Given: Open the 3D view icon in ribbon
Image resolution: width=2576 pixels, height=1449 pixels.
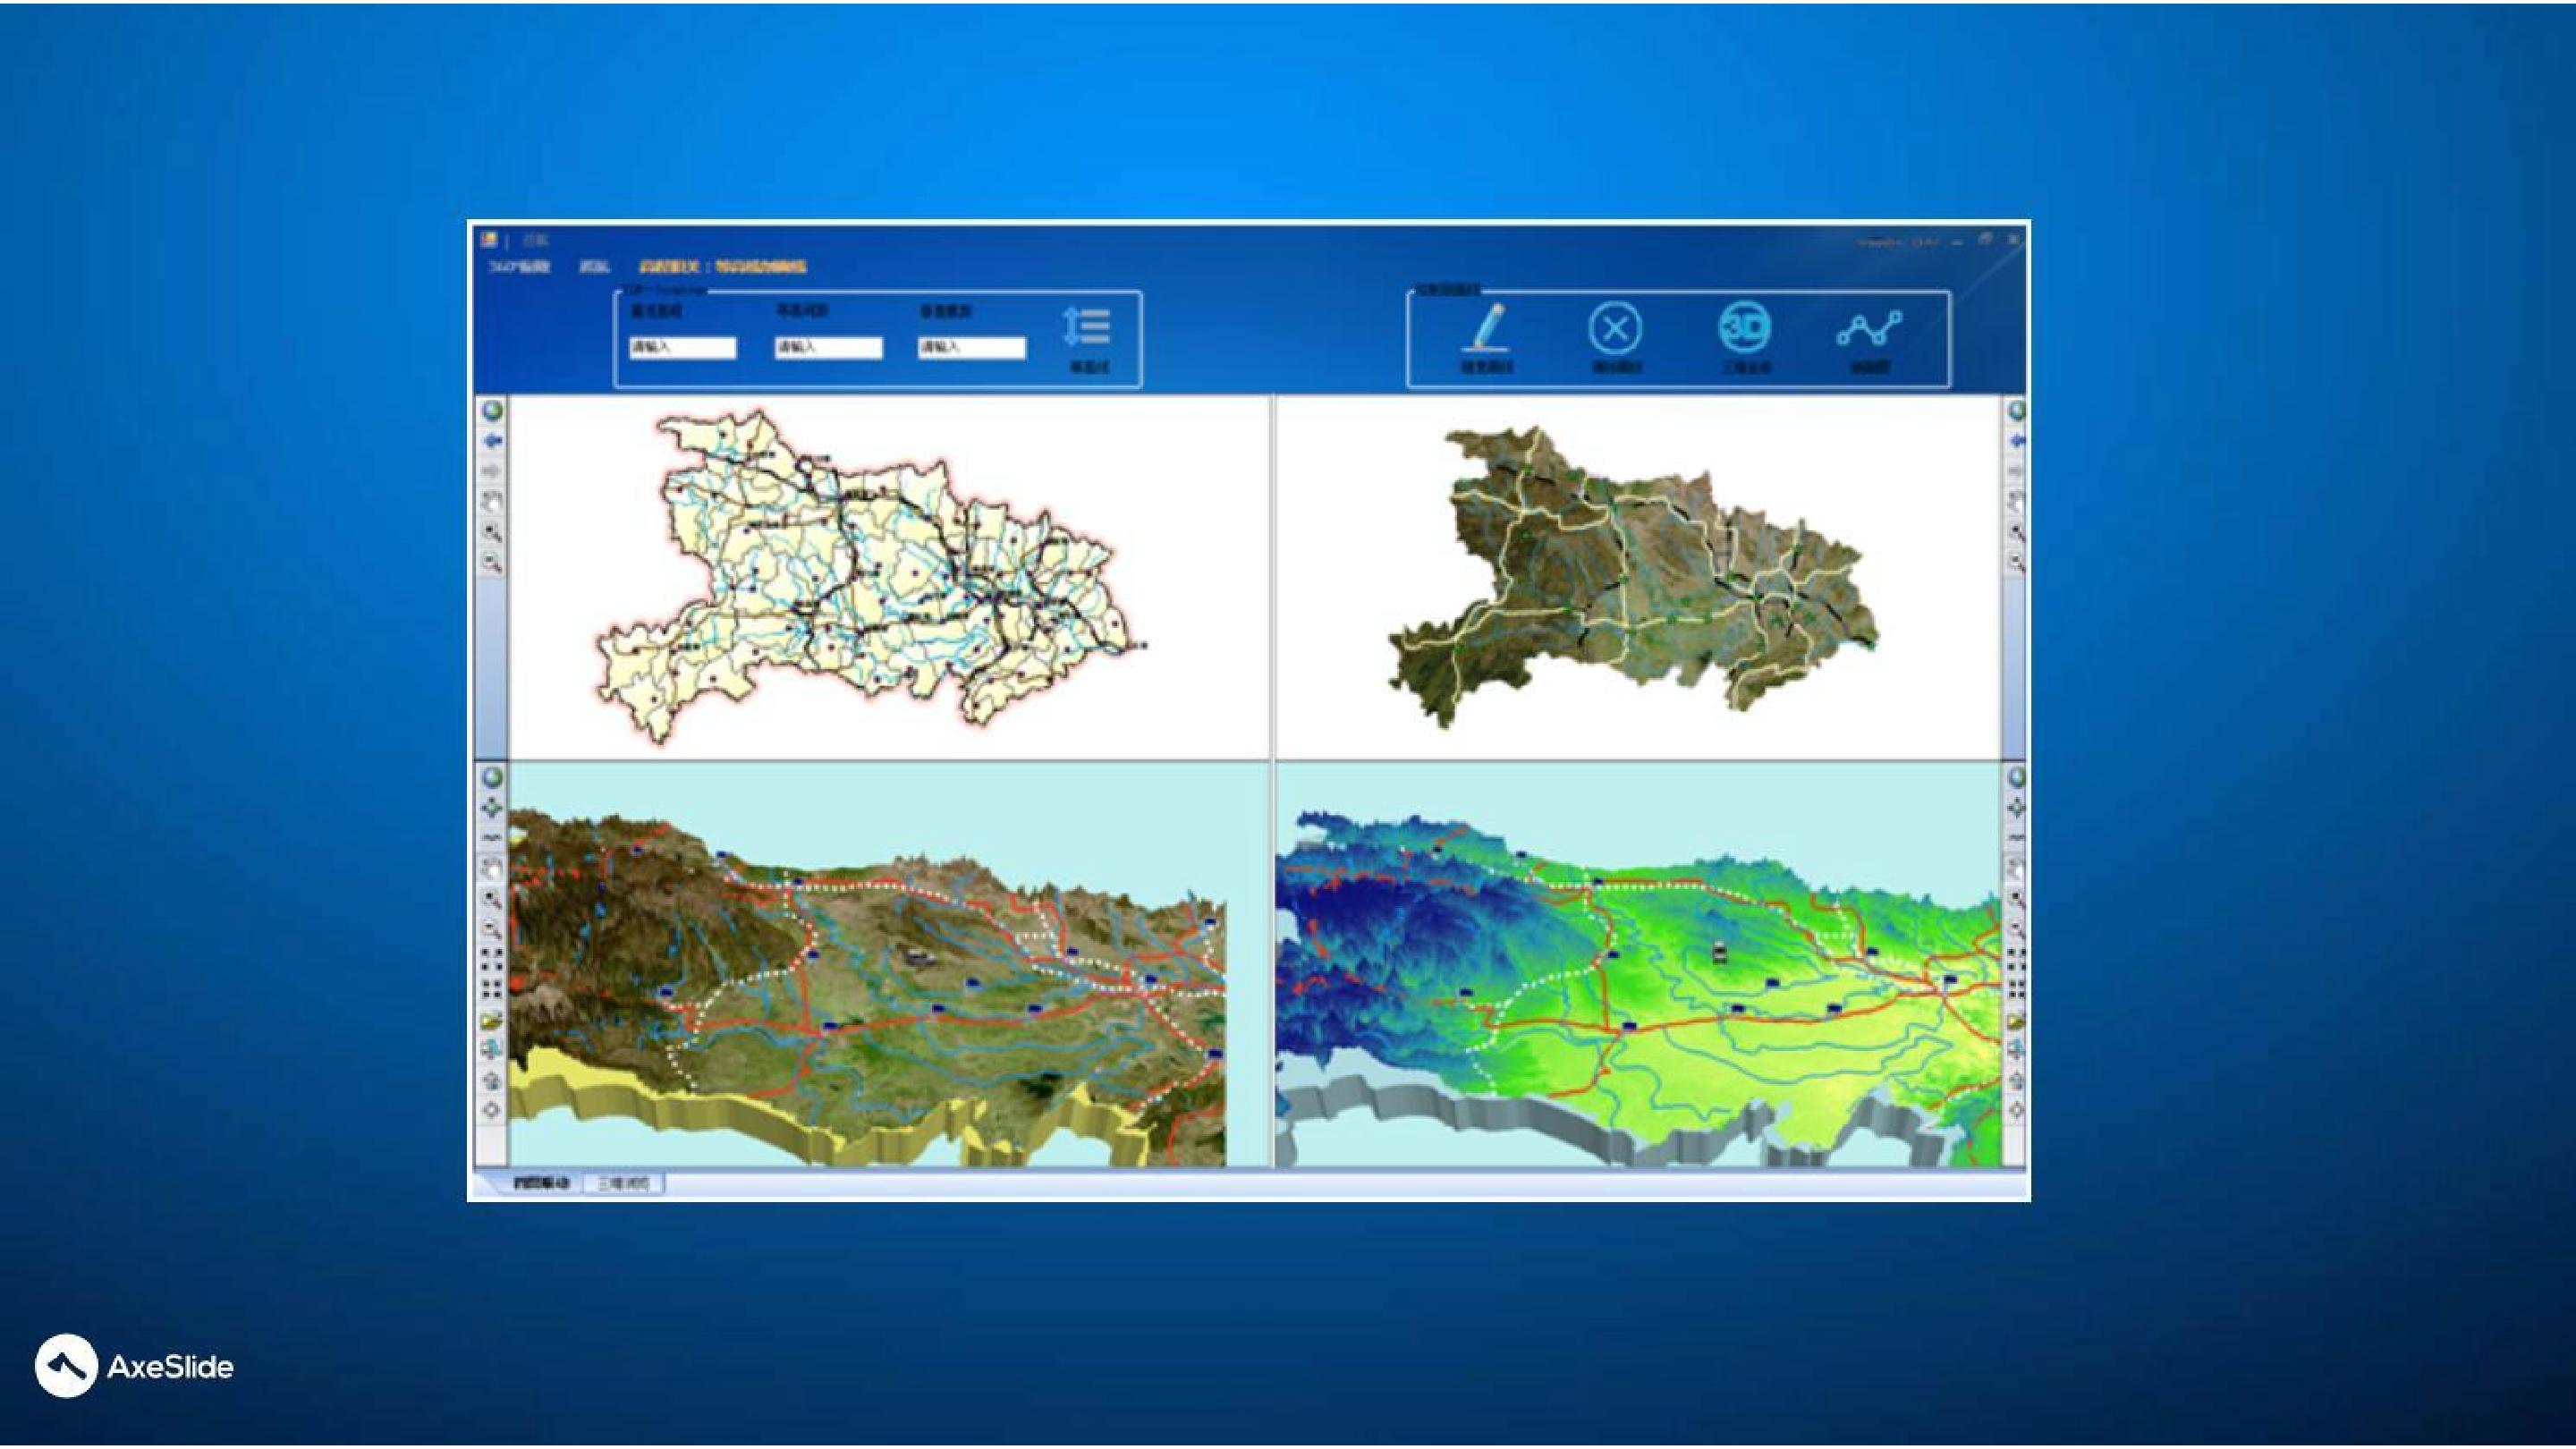Looking at the screenshot, I should [1745, 327].
